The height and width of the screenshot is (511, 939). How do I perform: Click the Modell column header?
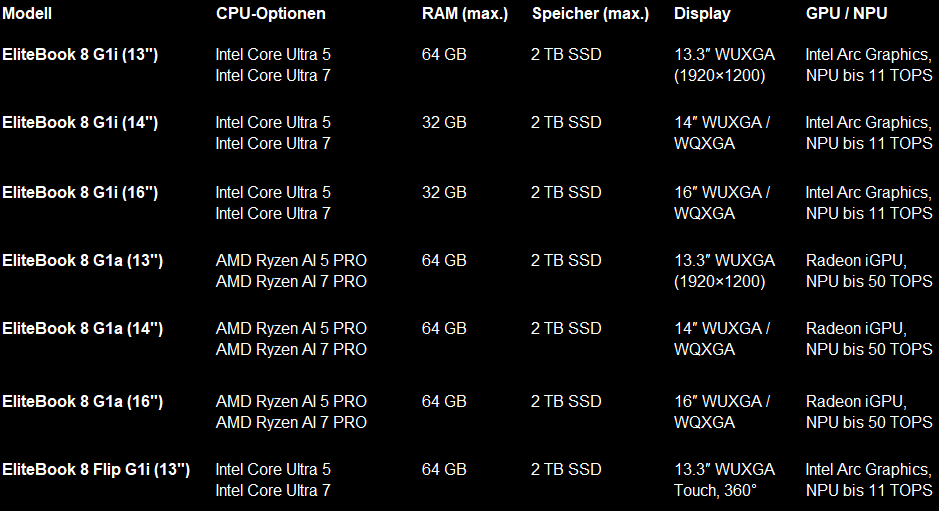click(27, 14)
